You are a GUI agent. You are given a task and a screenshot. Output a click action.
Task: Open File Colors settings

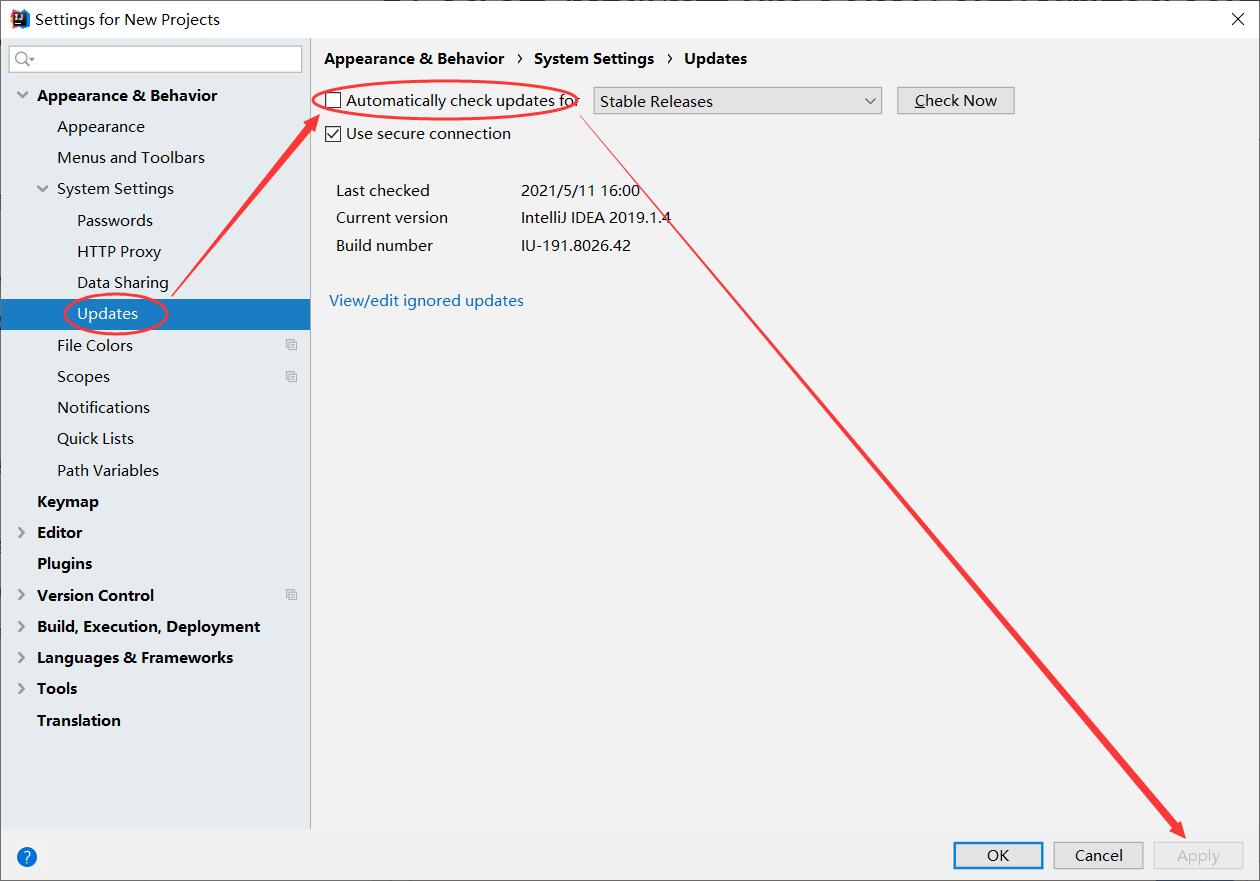tap(95, 345)
